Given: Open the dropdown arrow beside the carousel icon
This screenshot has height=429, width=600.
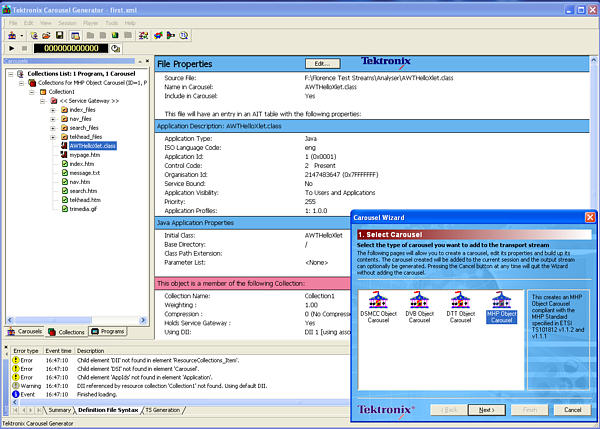Looking at the screenshot, I should point(22,36).
